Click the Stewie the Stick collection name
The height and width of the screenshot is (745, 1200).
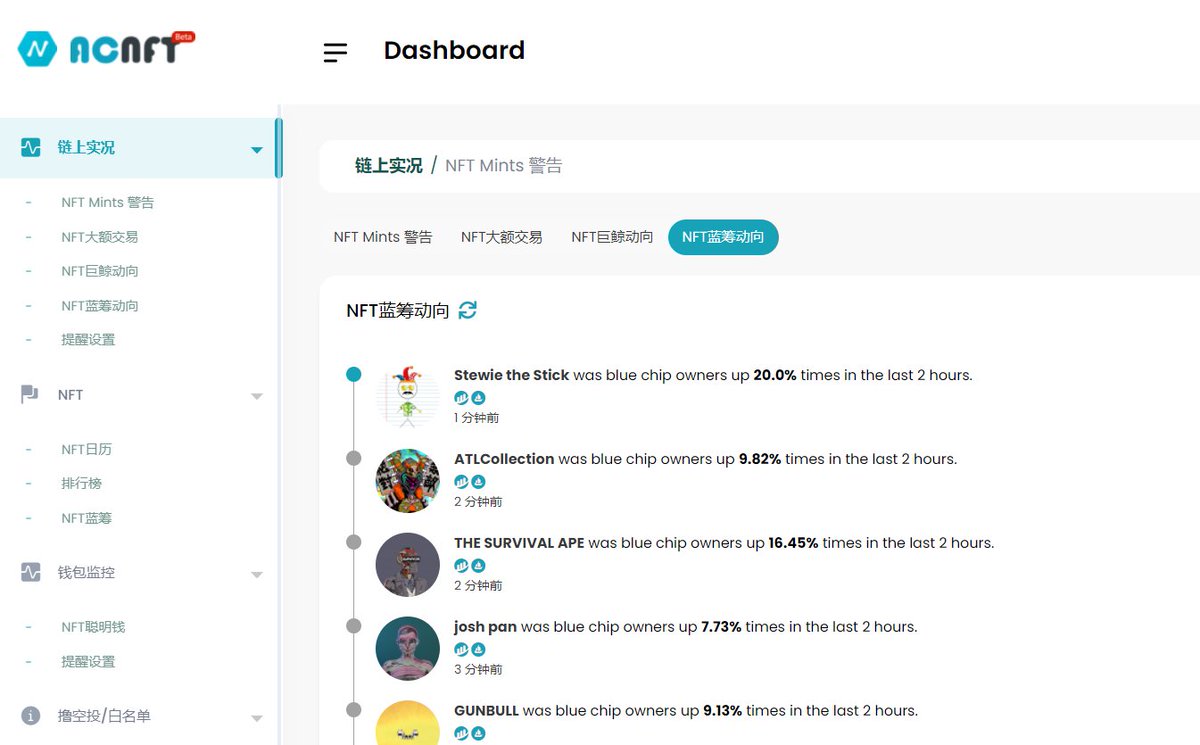point(511,375)
